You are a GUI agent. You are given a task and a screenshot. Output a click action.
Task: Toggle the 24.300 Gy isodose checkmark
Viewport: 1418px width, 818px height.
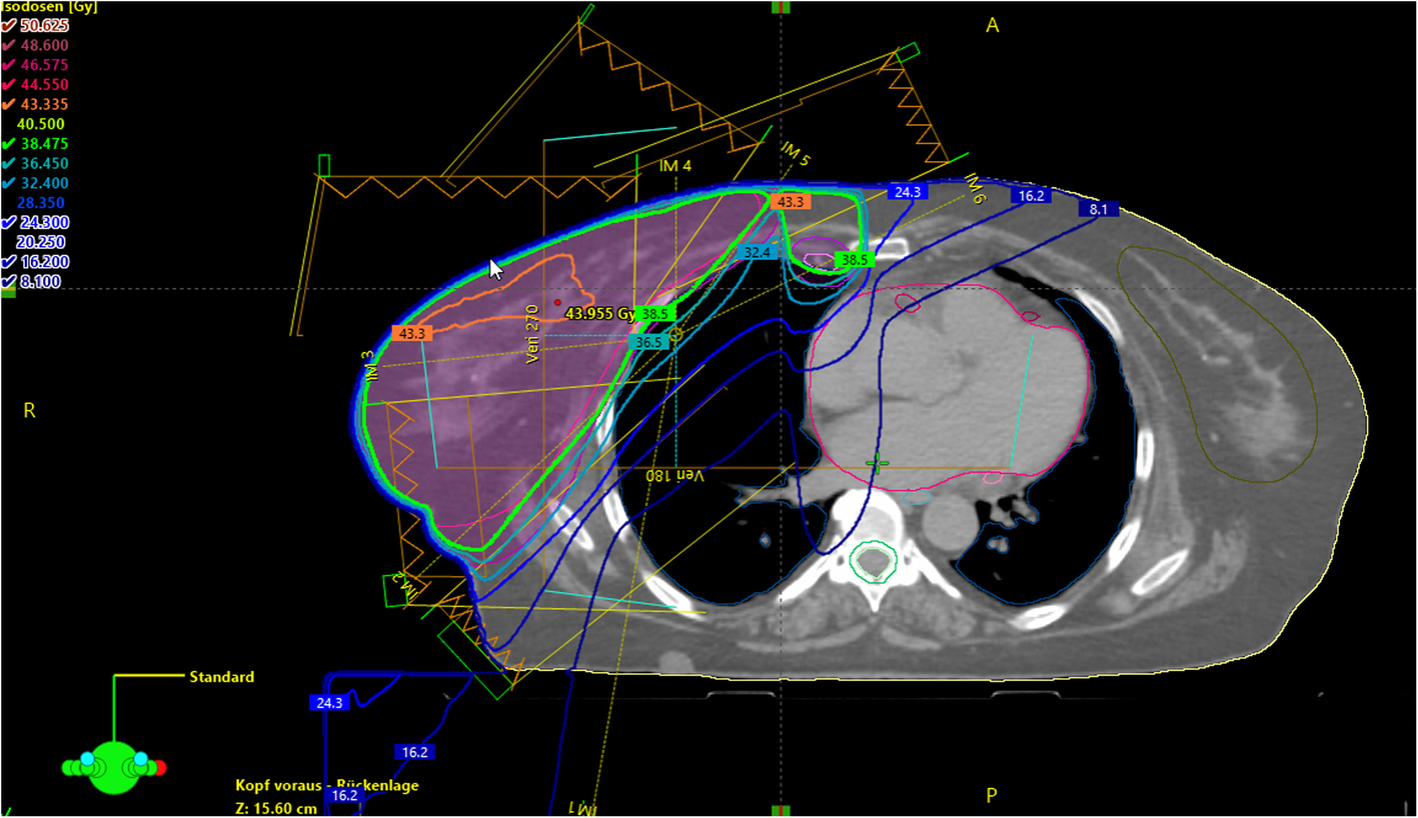[9, 222]
